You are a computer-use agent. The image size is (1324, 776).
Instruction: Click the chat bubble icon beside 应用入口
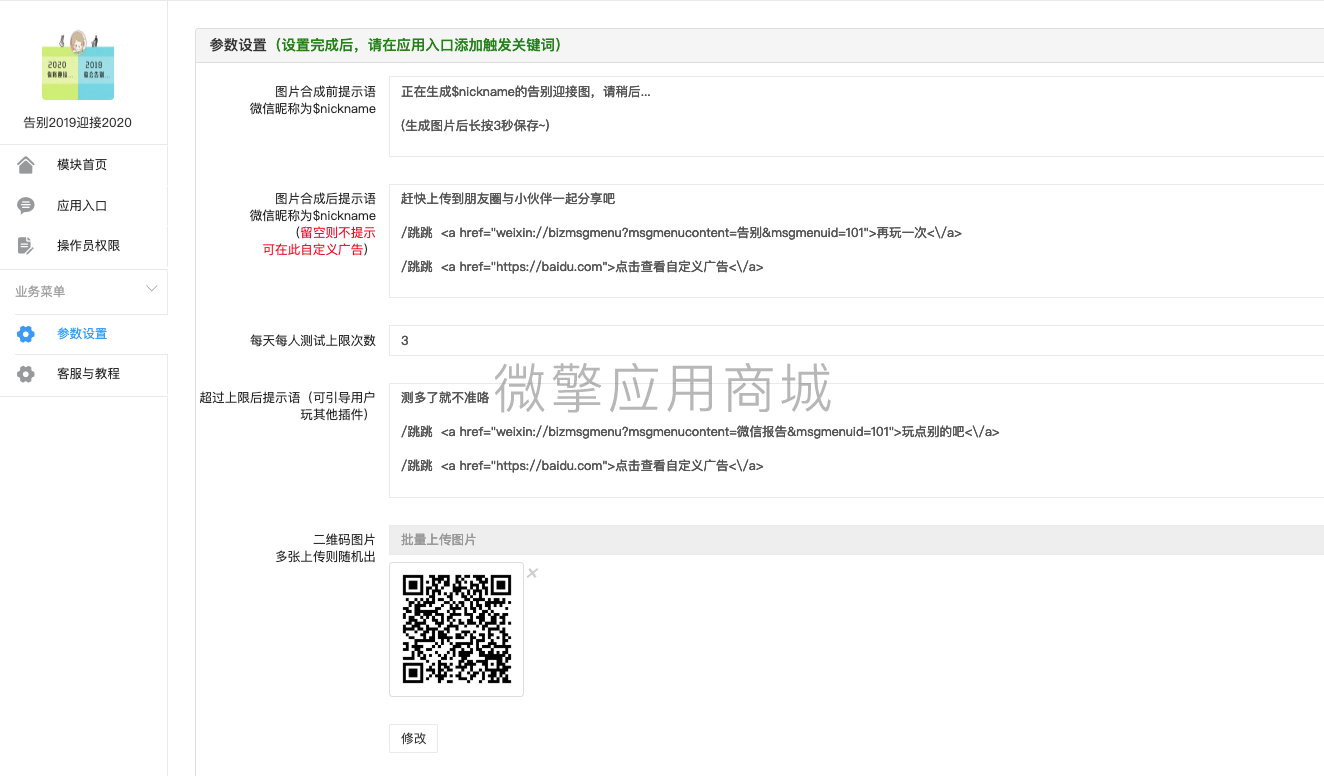26,205
